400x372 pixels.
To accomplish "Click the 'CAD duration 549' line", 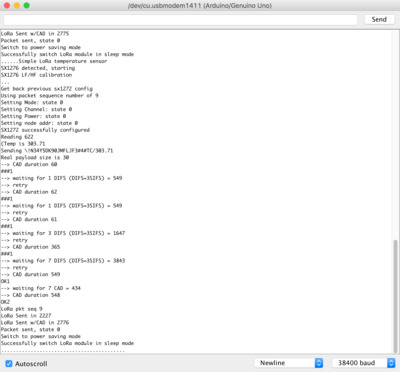I will 30,274.
